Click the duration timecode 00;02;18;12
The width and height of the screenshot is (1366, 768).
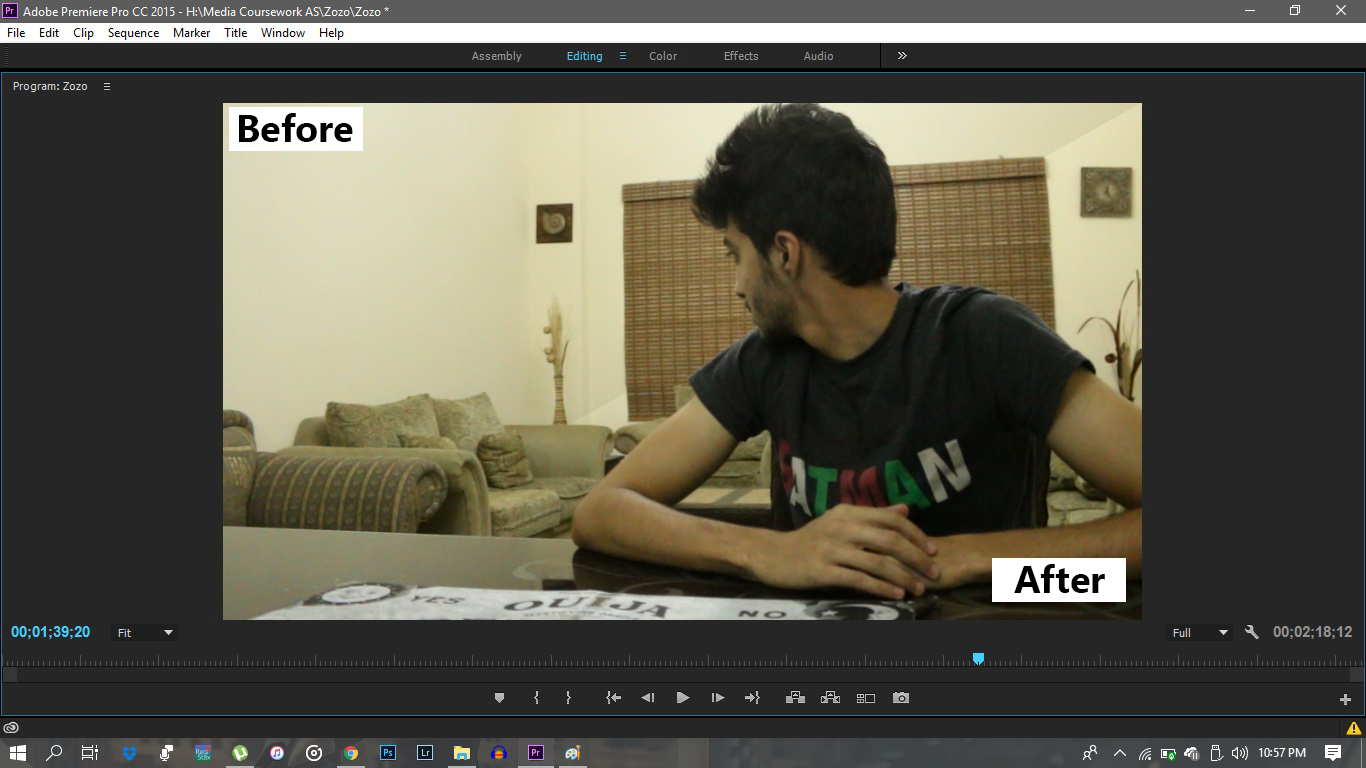click(x=1312, y=632)
